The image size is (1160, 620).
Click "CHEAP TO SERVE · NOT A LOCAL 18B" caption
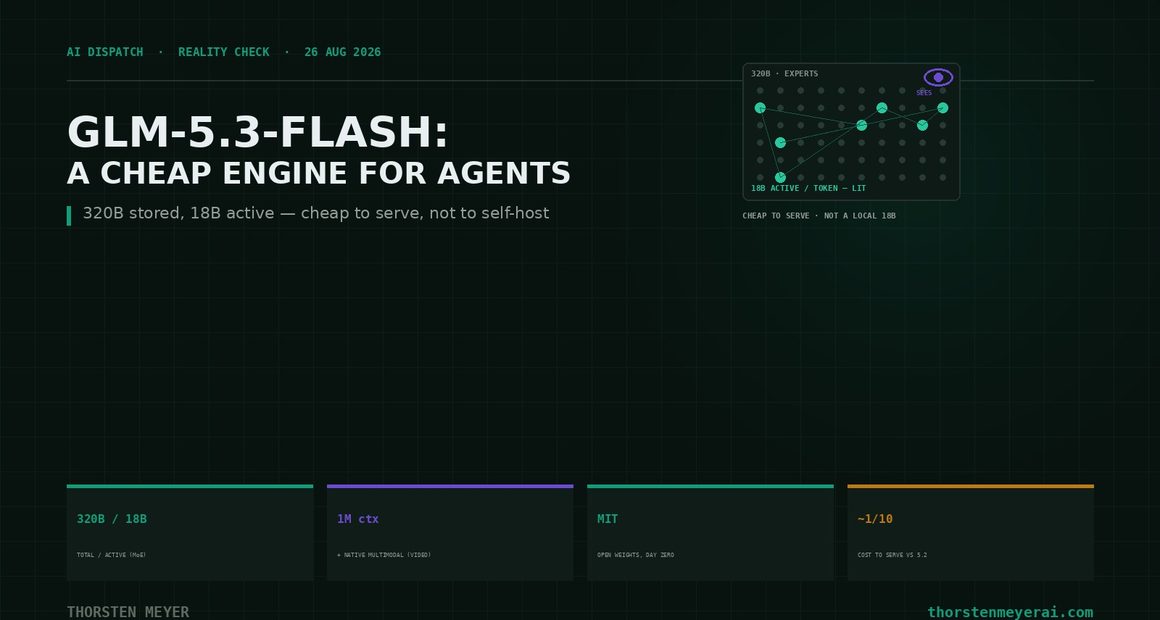(x=819, y=216)
